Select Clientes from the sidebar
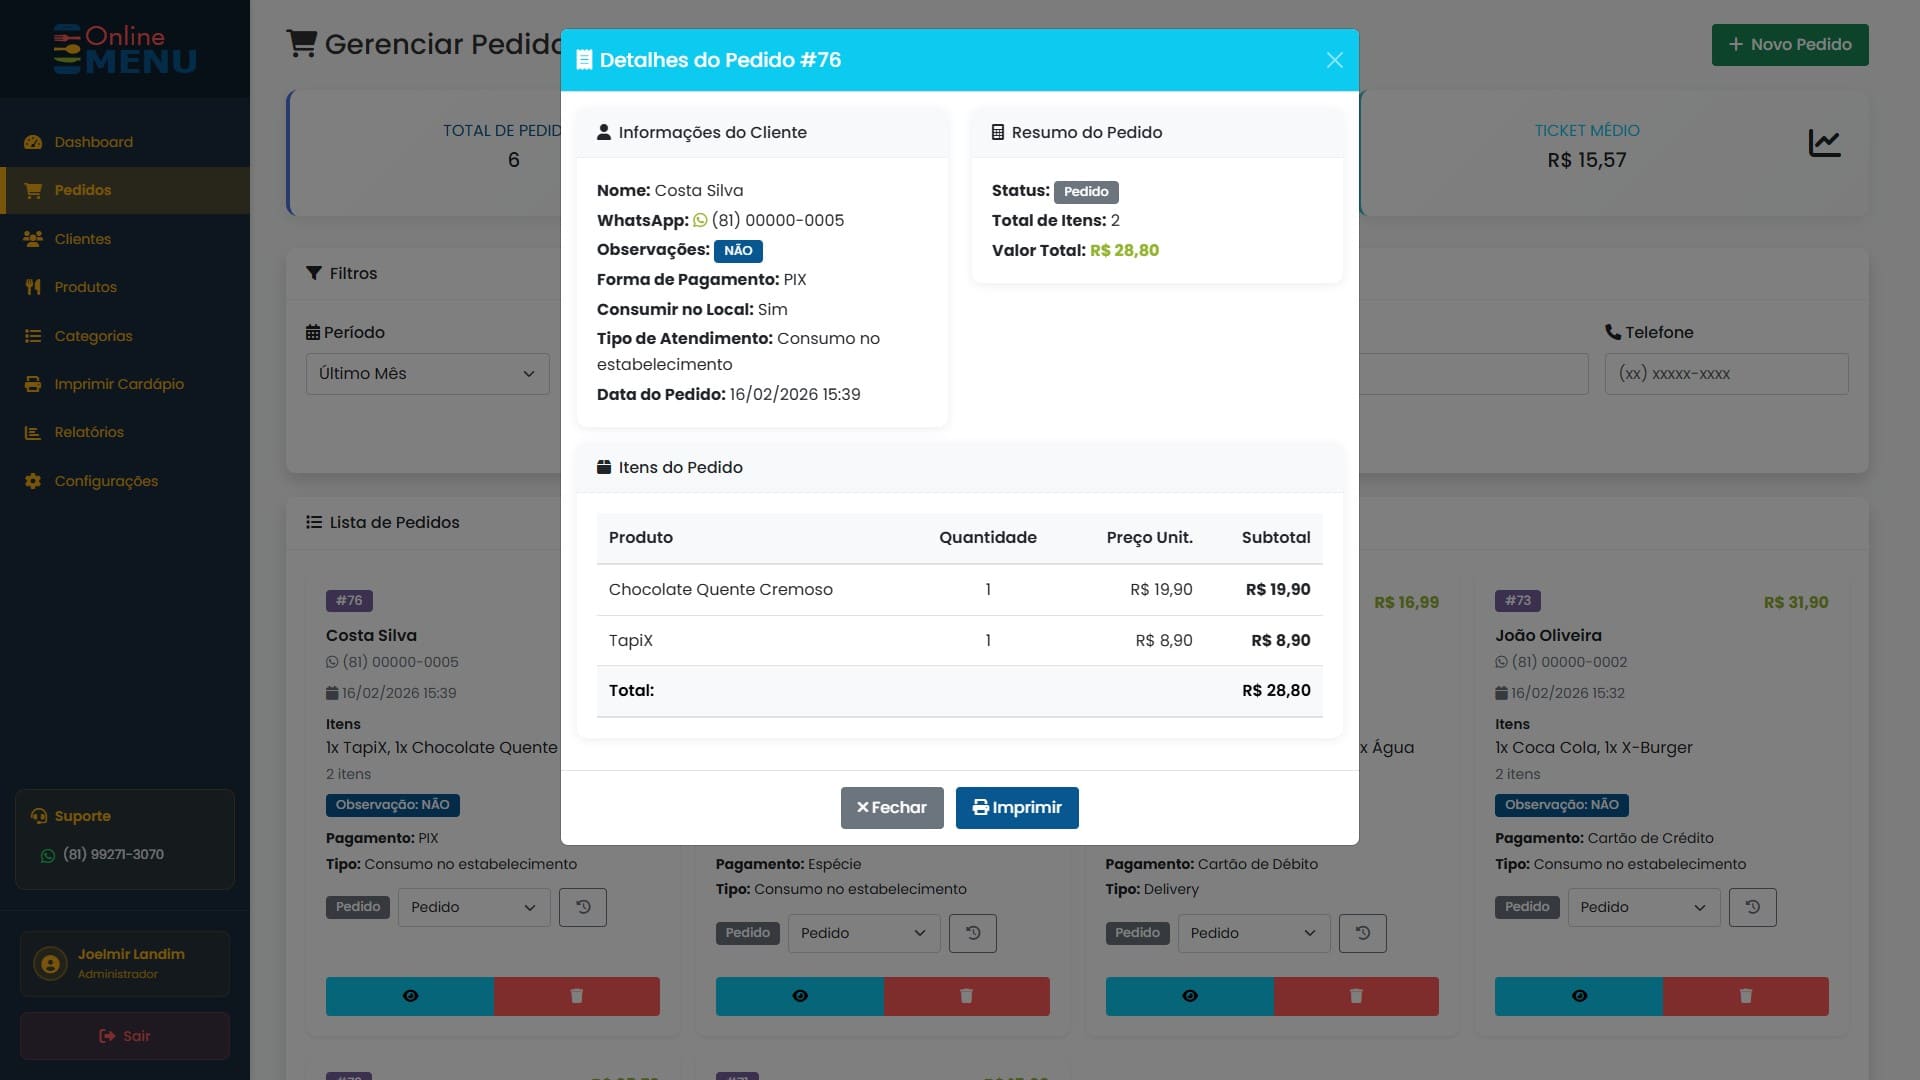This screenshot has width=1920, height=1080. click(82, 239)
